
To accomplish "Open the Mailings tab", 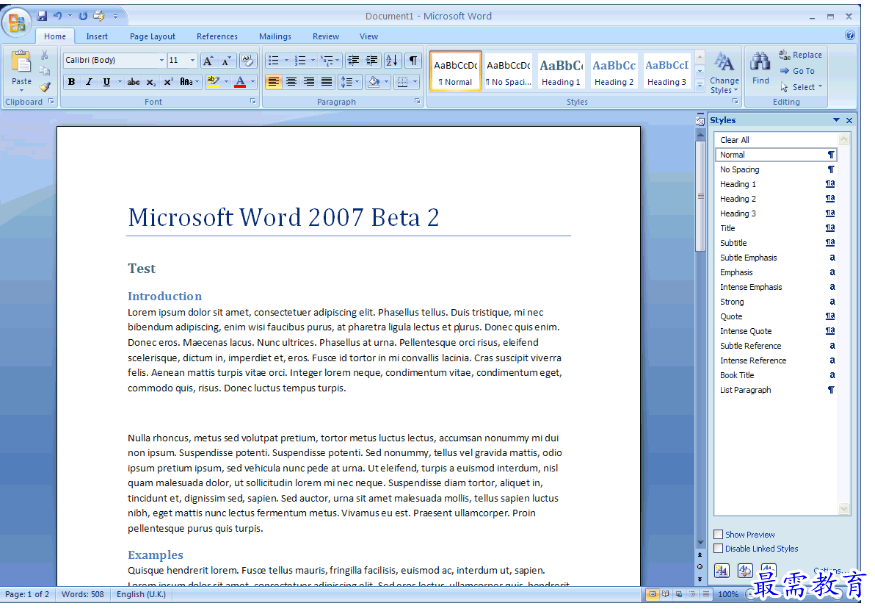I will [275, 36].
